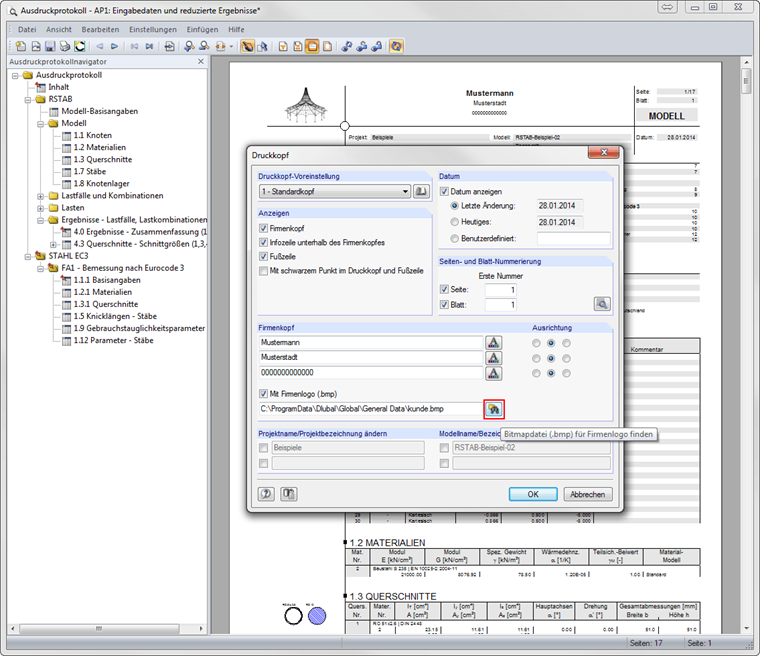Select the Inhalt item in navigator
This screenshot has width=760, height=656.
click(x=59, y=87)
